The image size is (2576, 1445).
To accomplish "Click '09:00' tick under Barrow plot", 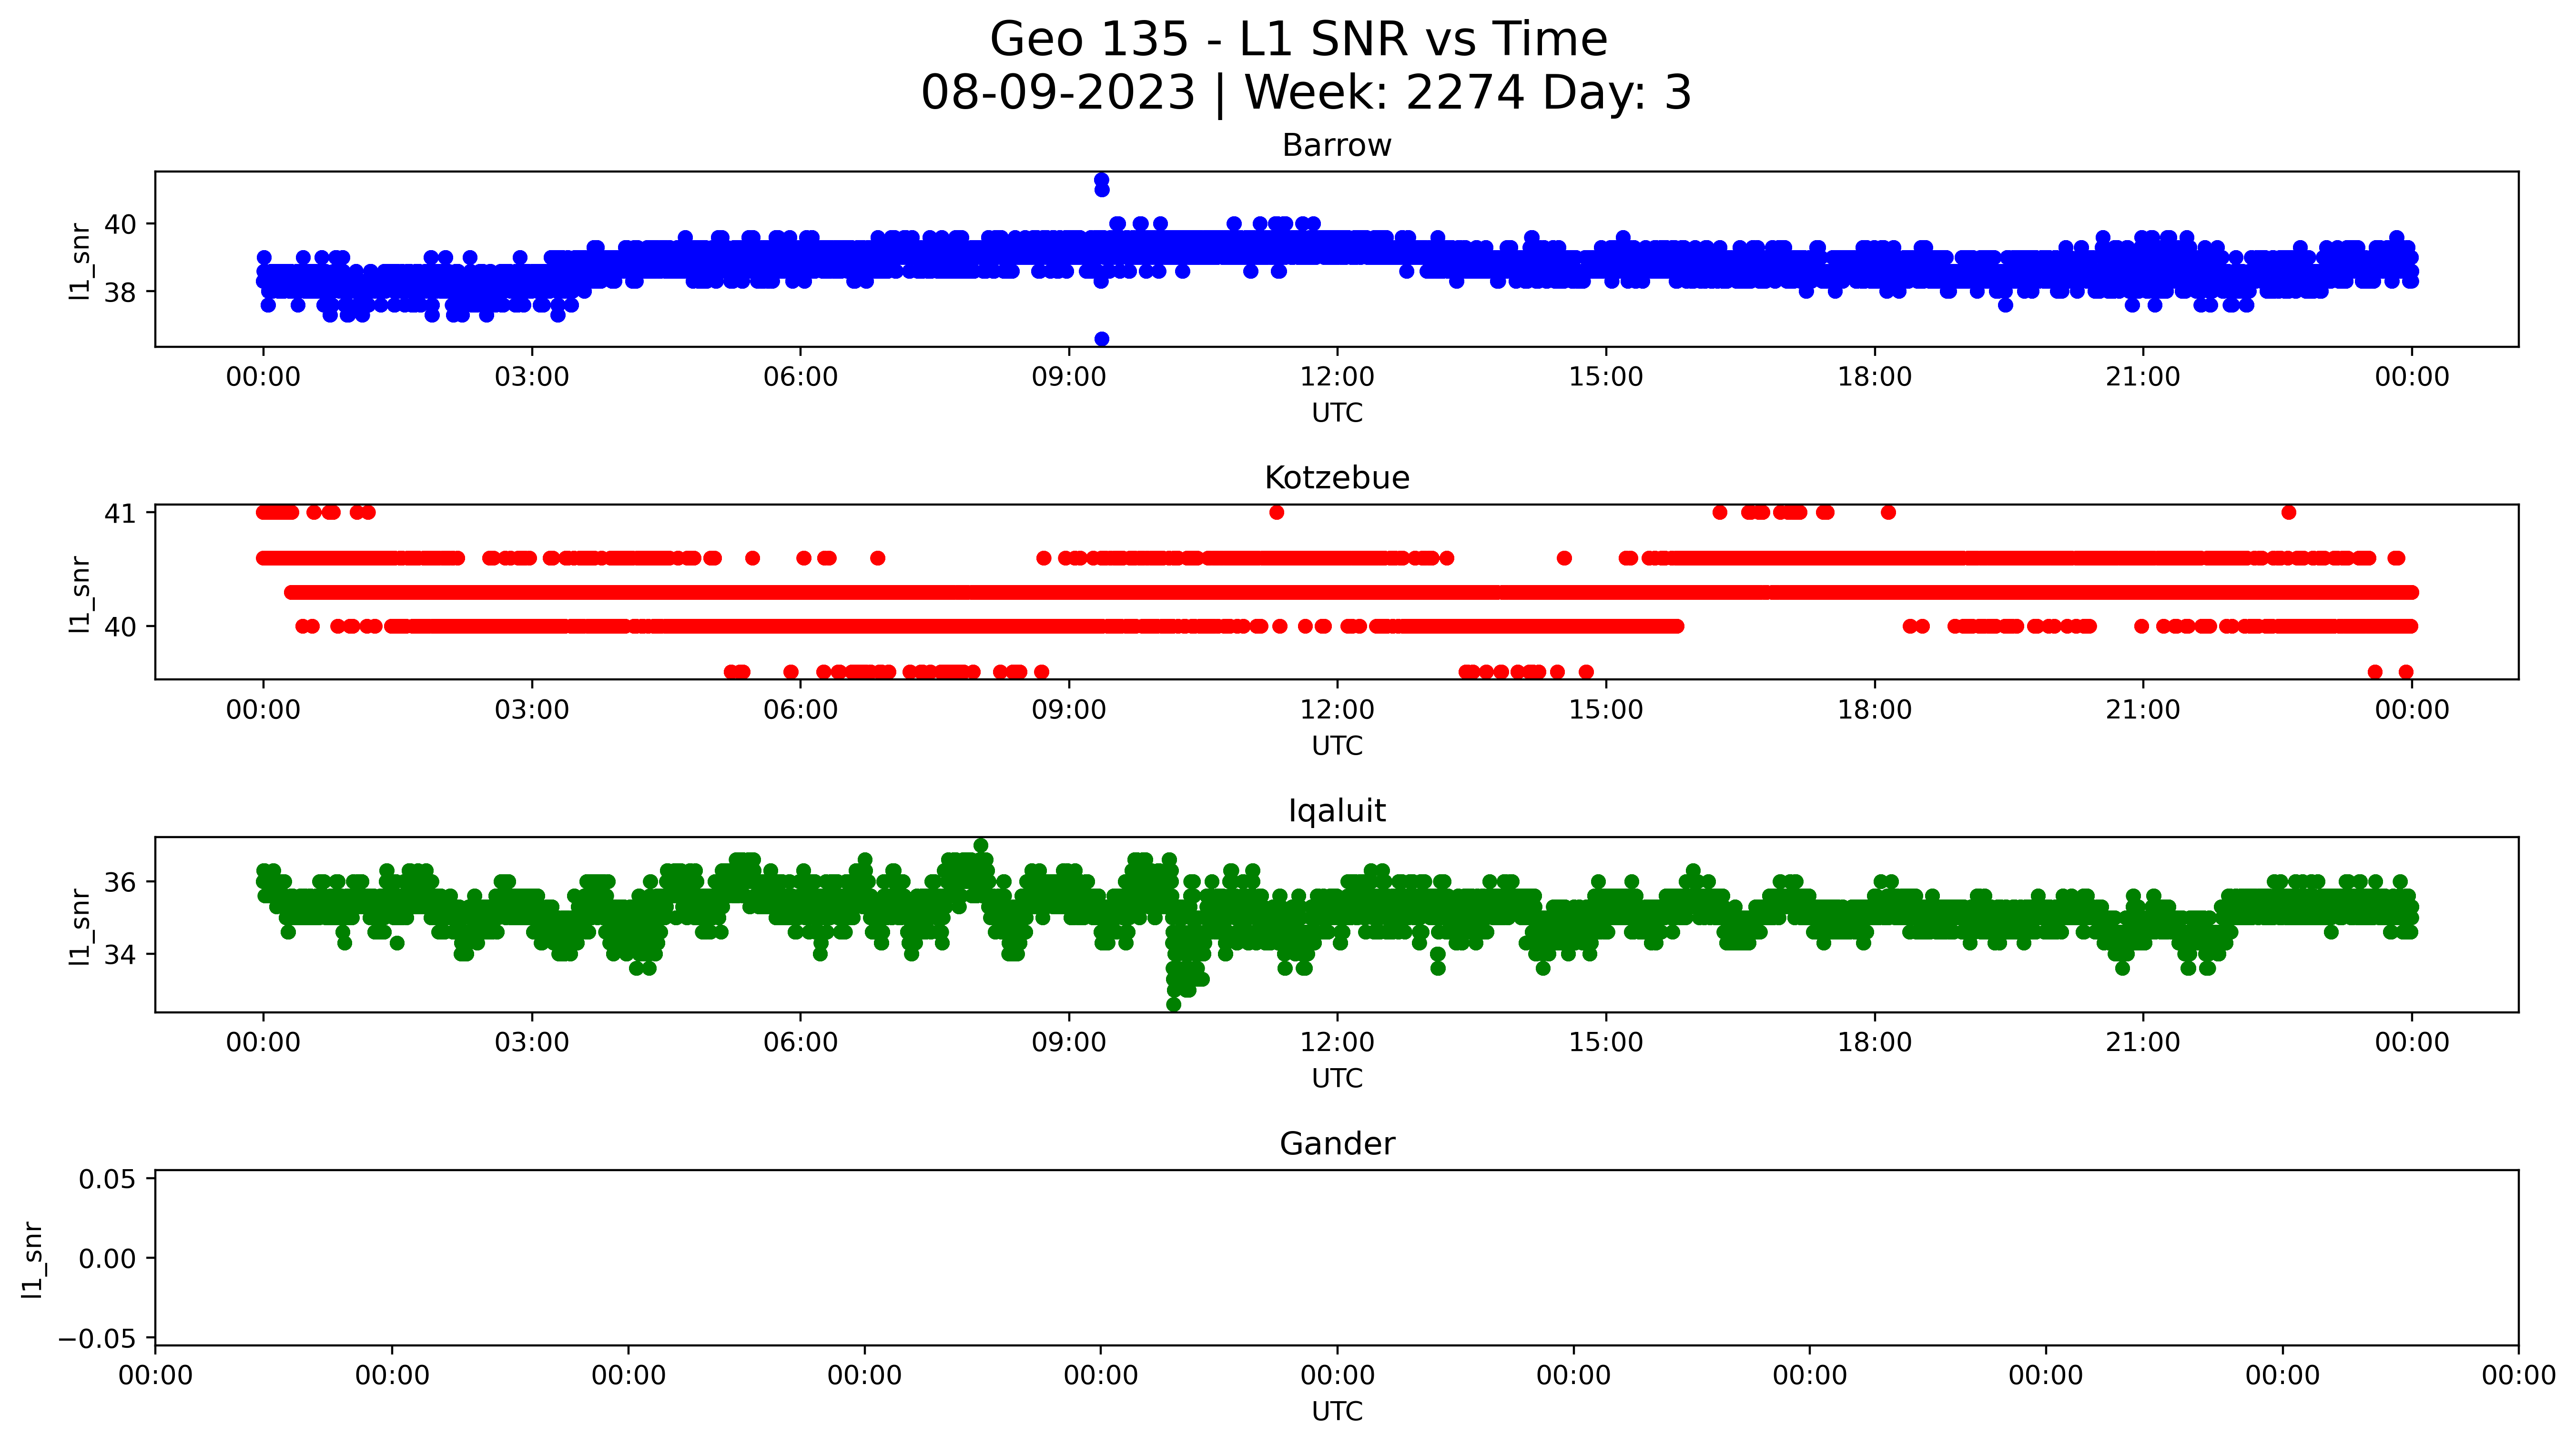I will (1069, 378).
